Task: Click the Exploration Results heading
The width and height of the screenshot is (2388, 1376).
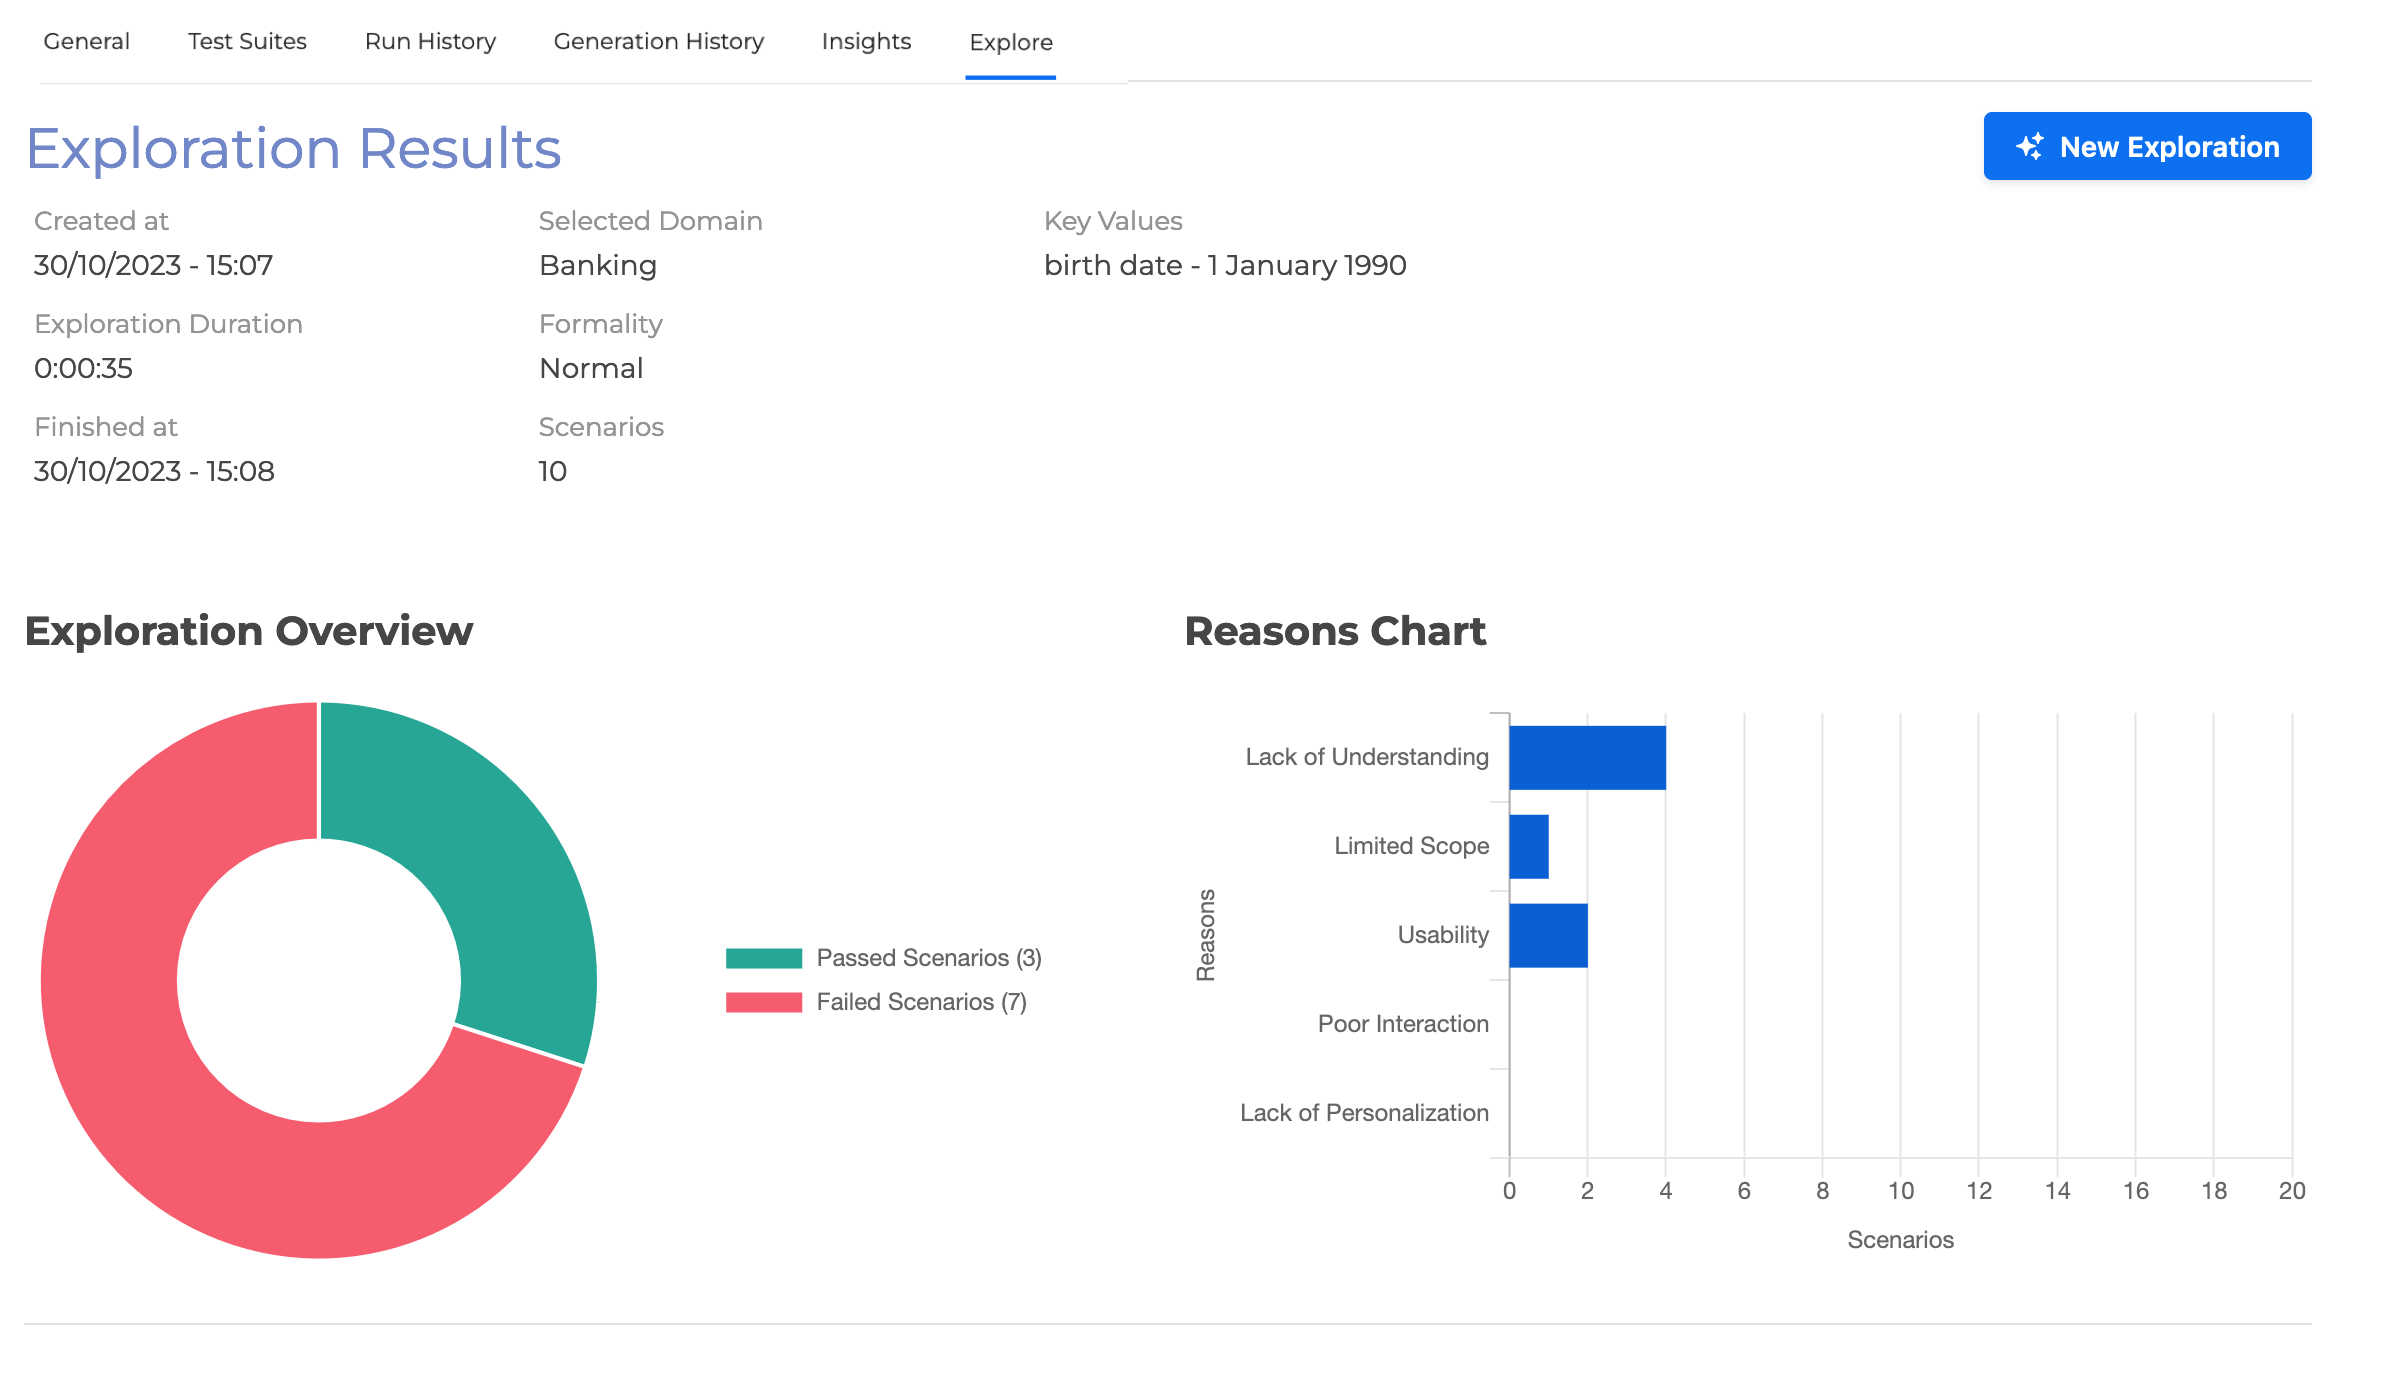Action: tap(293, 149)
